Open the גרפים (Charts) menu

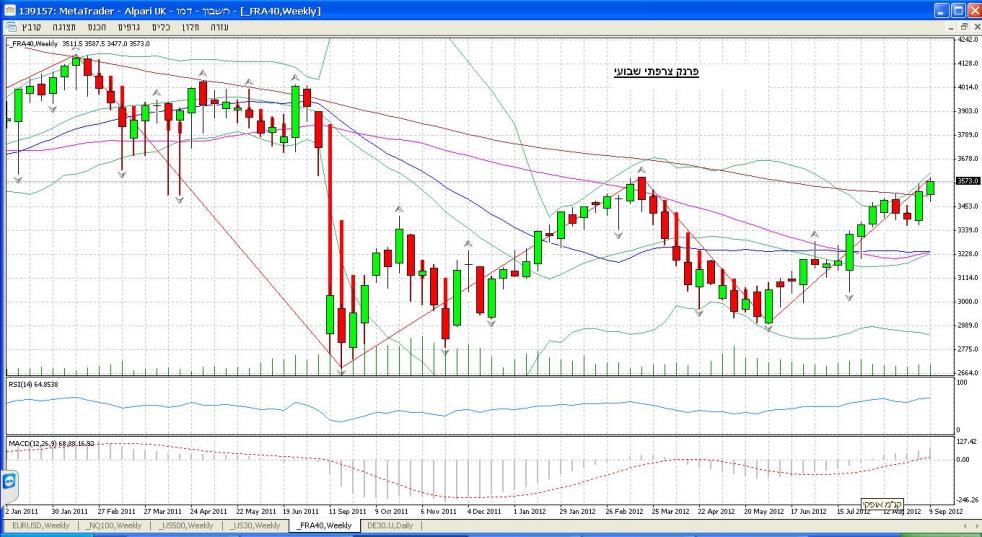point(128,27)
